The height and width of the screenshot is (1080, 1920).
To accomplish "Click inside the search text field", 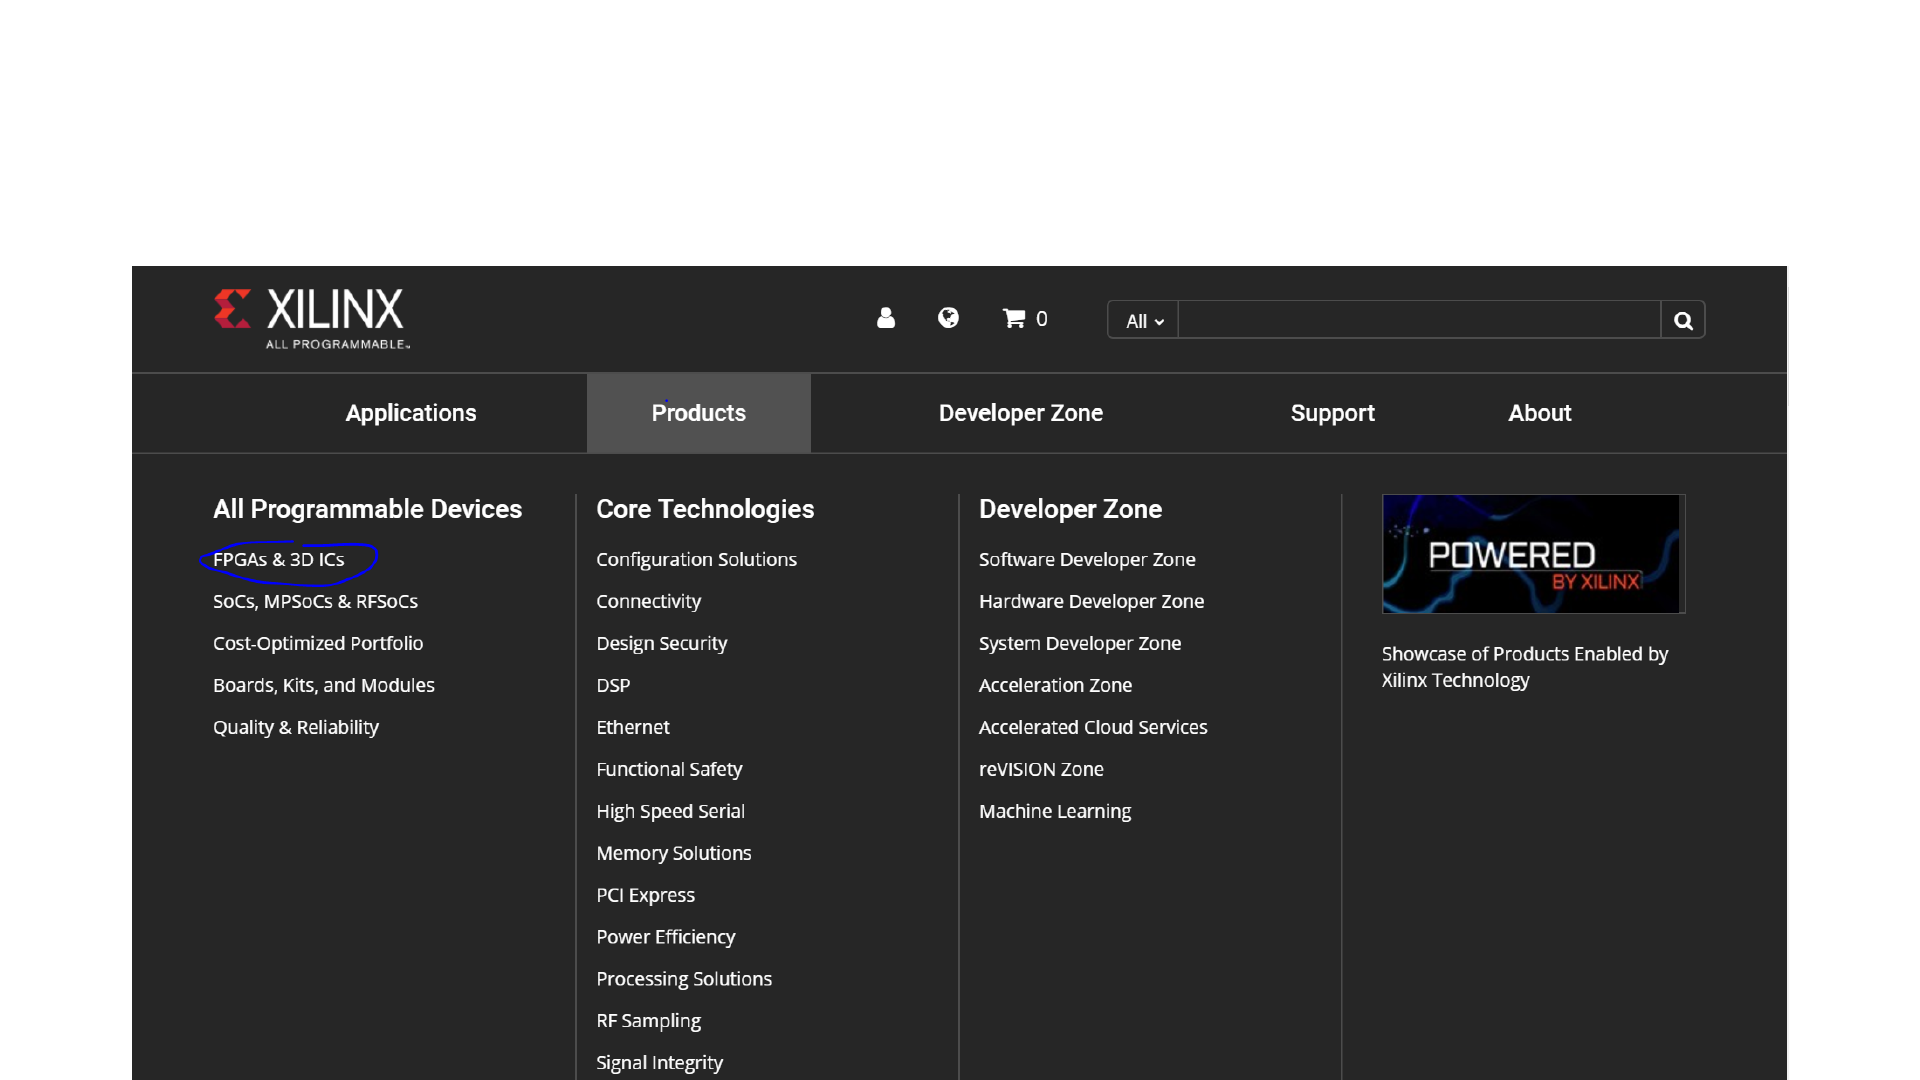I will tap(1418, 320).
